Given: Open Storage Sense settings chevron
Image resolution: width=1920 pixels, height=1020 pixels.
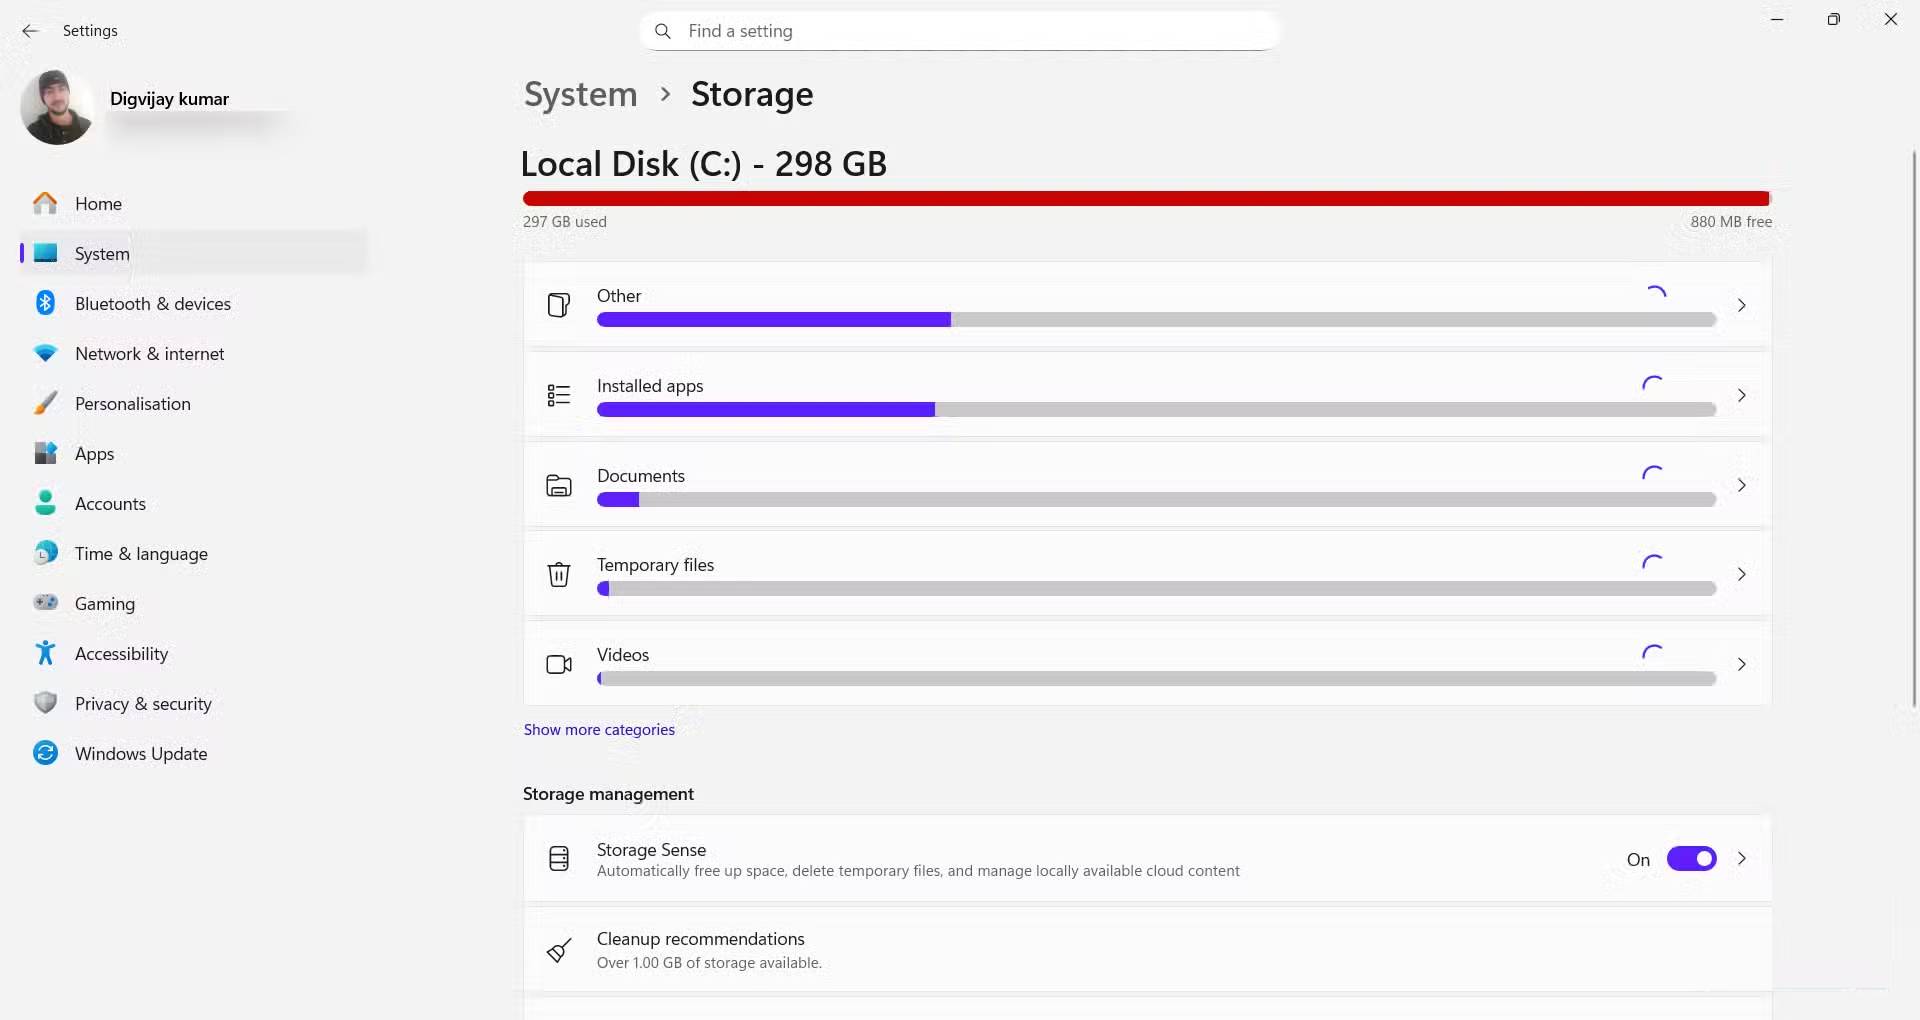Looking at the screenshot, I should tap(1741, 859).
